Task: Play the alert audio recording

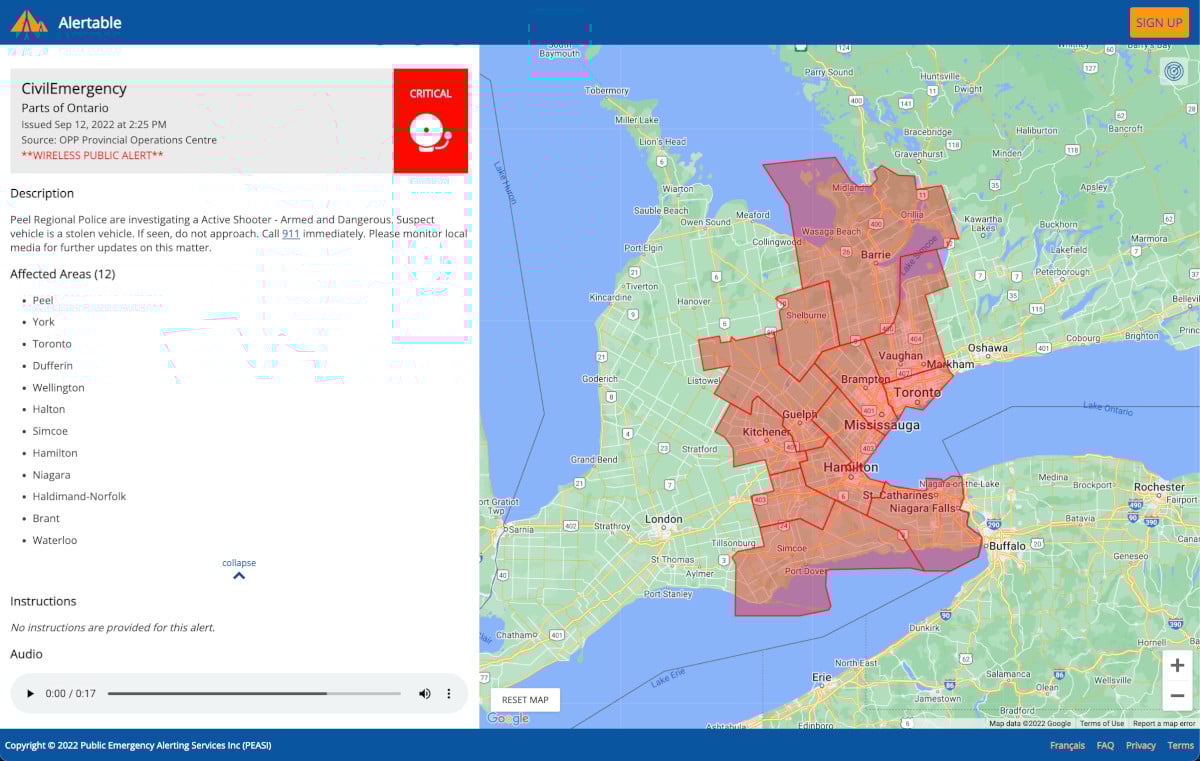Action: click(x=28, y=693)
